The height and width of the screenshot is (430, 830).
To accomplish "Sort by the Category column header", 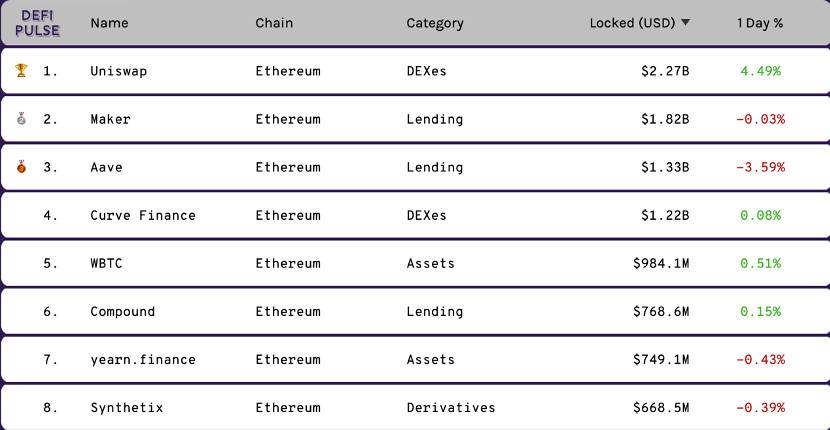I will click(435, 23).
